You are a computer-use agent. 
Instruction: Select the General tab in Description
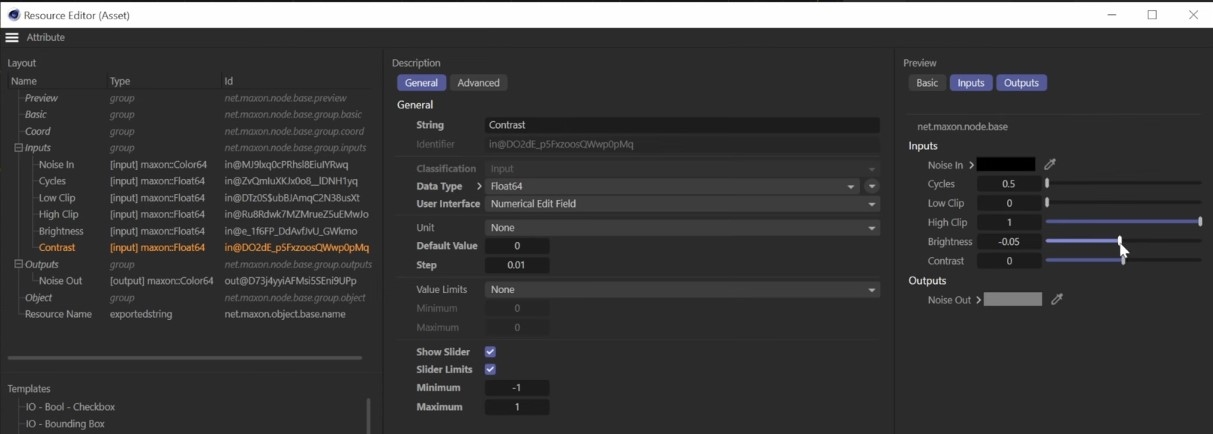tap(421, 83)
